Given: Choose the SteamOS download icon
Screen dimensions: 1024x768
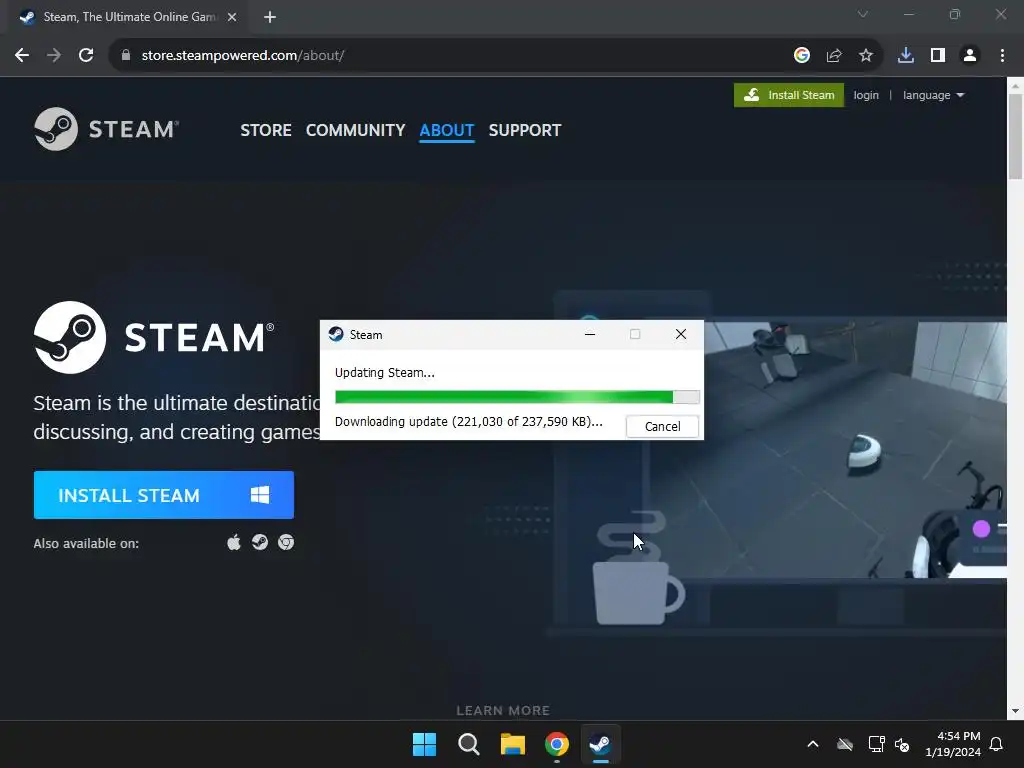Looking at the screenshot, I should tap(260, 542).
